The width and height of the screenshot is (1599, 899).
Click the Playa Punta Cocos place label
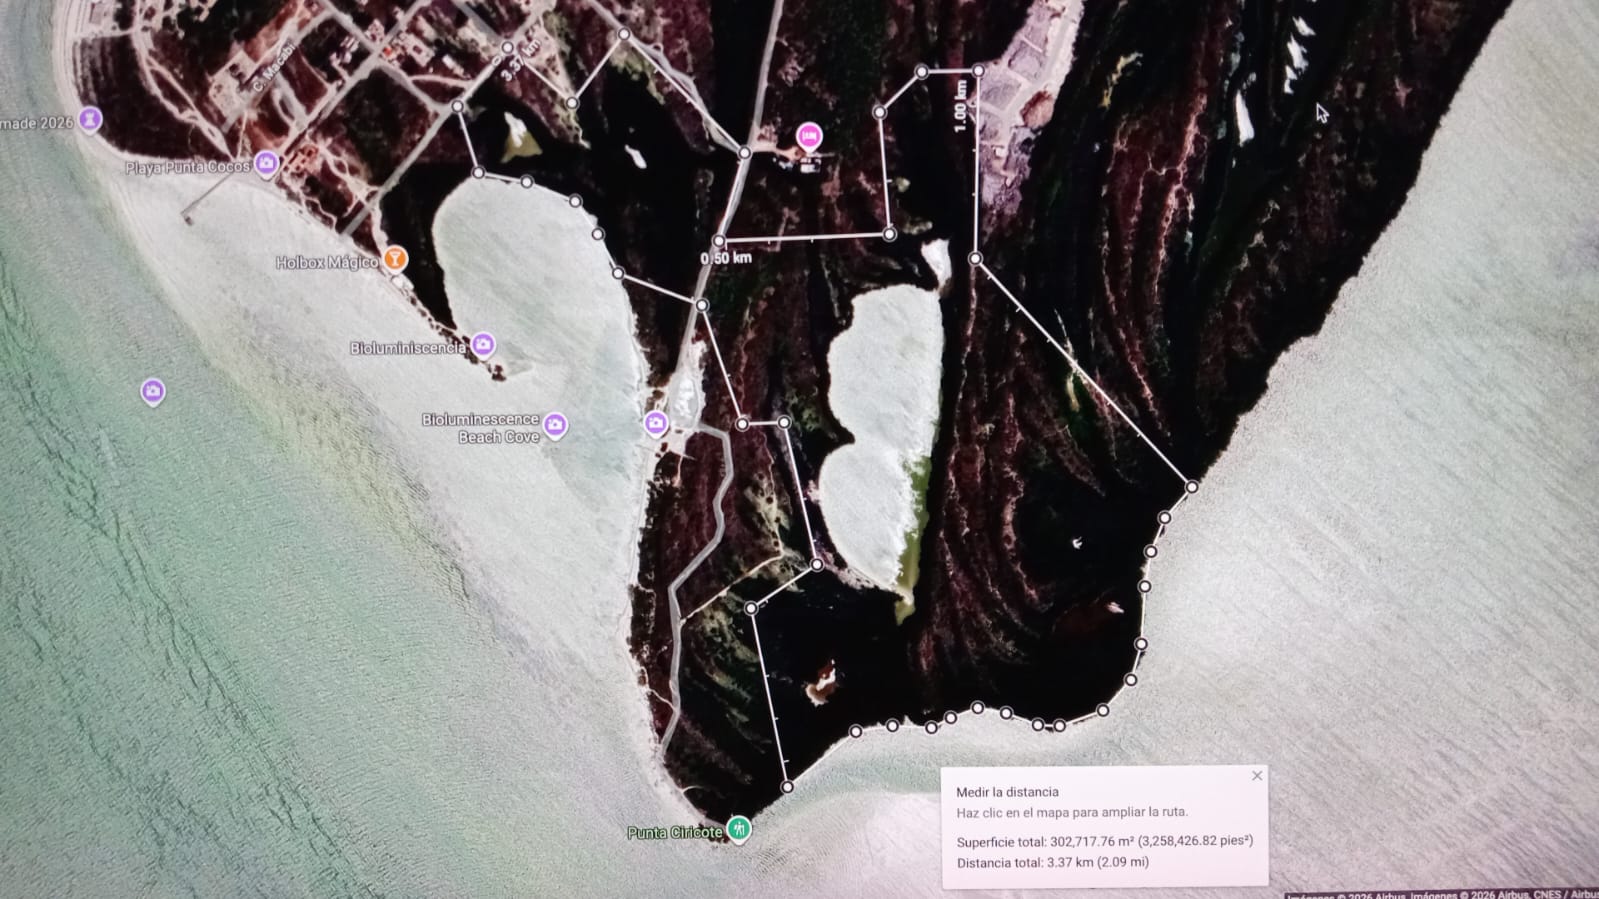coord(187,167)
